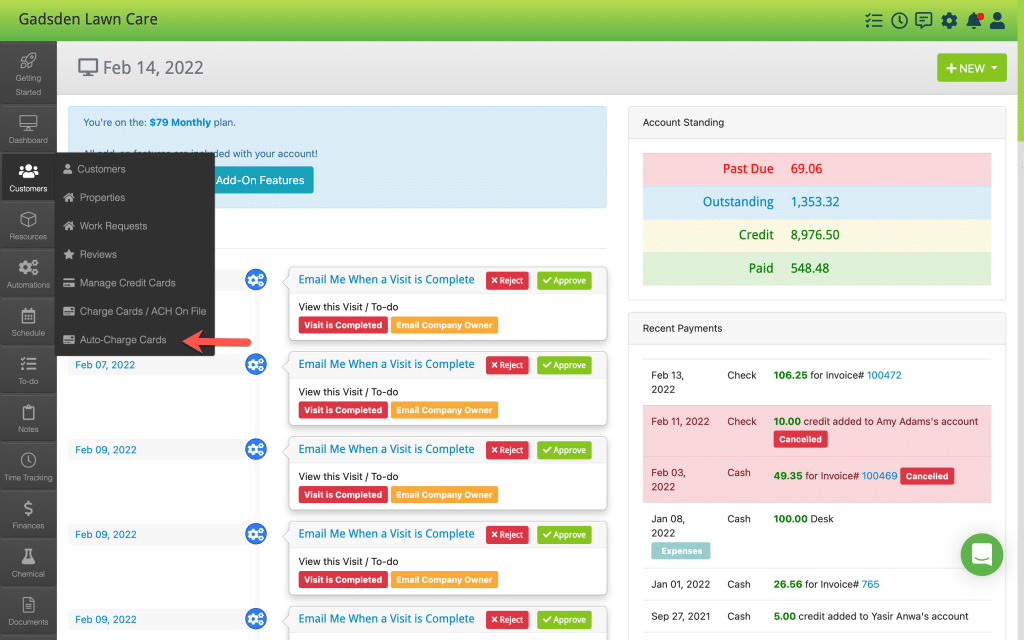Click the Credit amount 8,976.50
1024x640 pixels.
click(x=814, y=234)
